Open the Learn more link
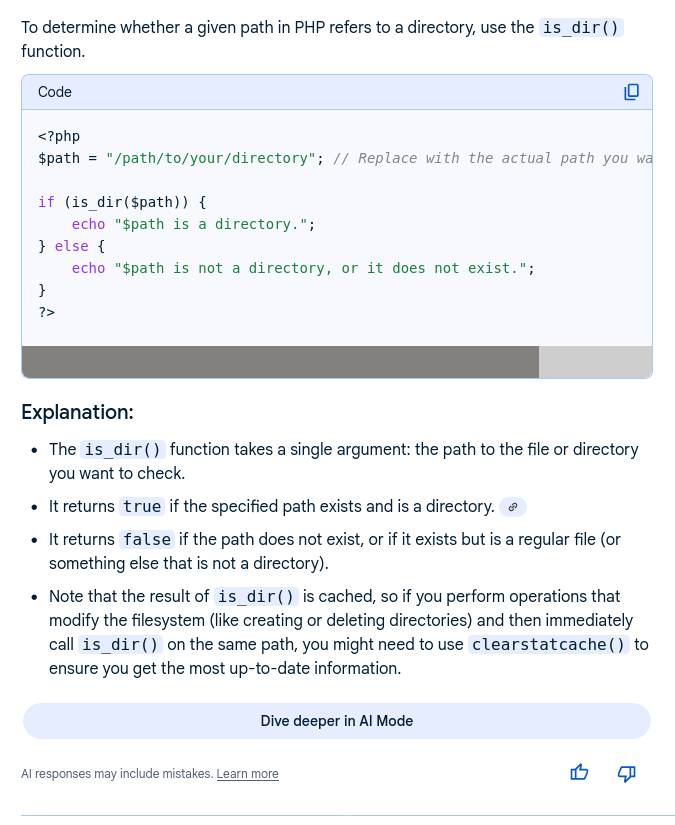The image size is (675, 825). [x=247, y=774]
